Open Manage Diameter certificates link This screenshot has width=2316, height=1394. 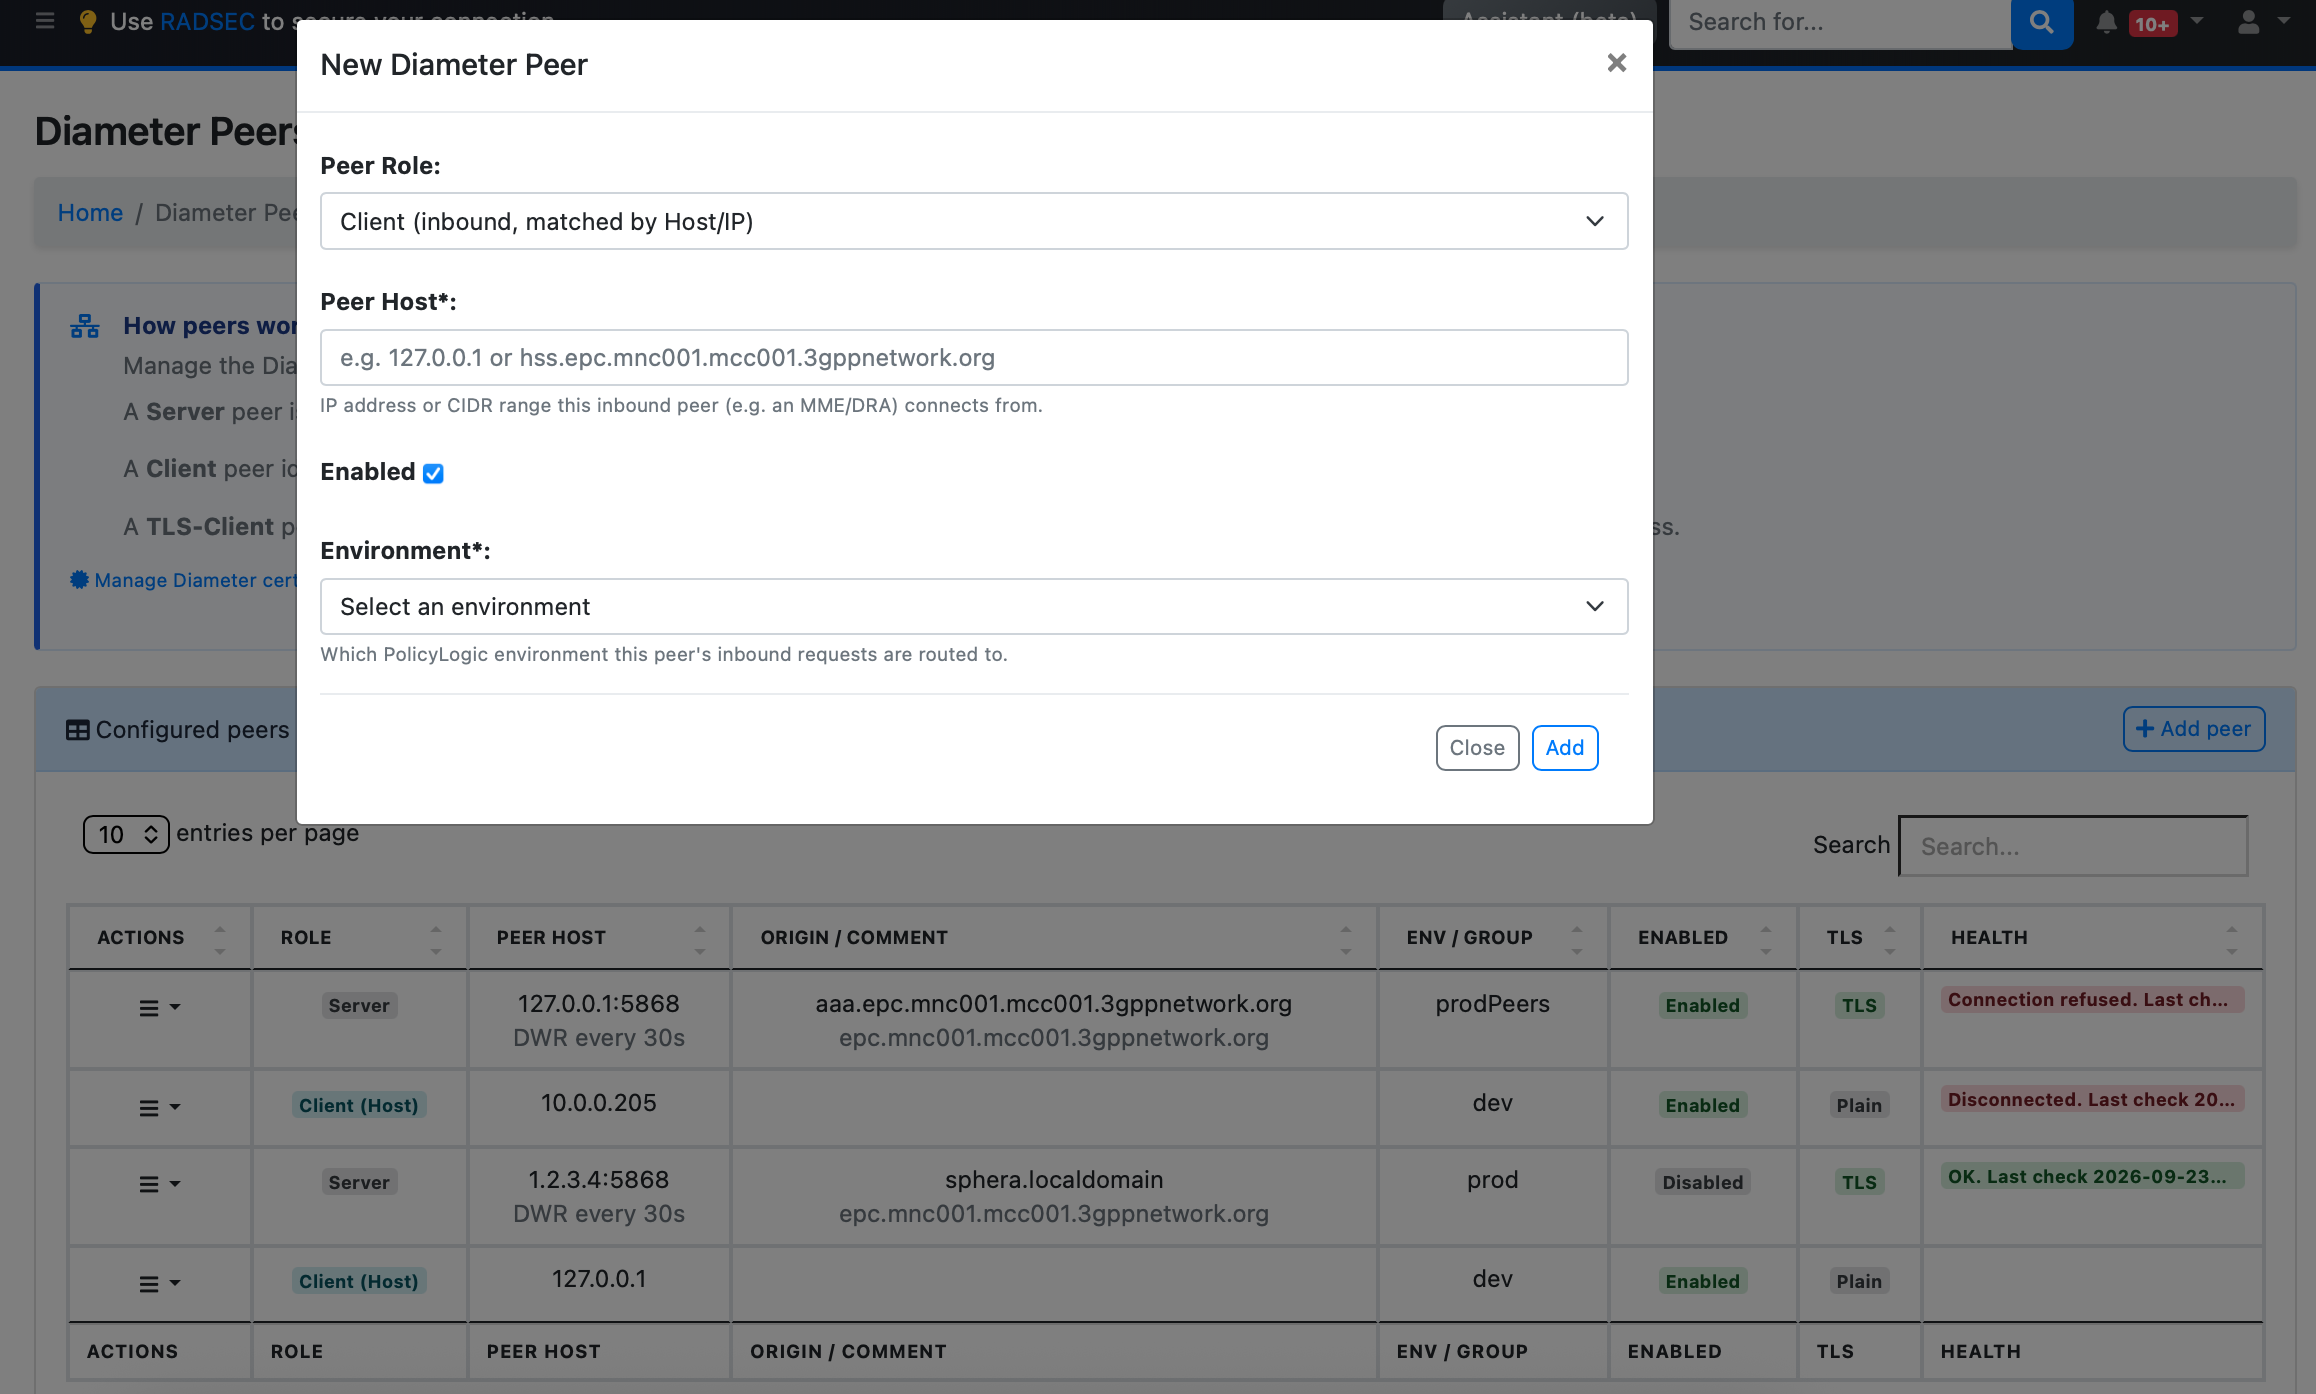185,580
